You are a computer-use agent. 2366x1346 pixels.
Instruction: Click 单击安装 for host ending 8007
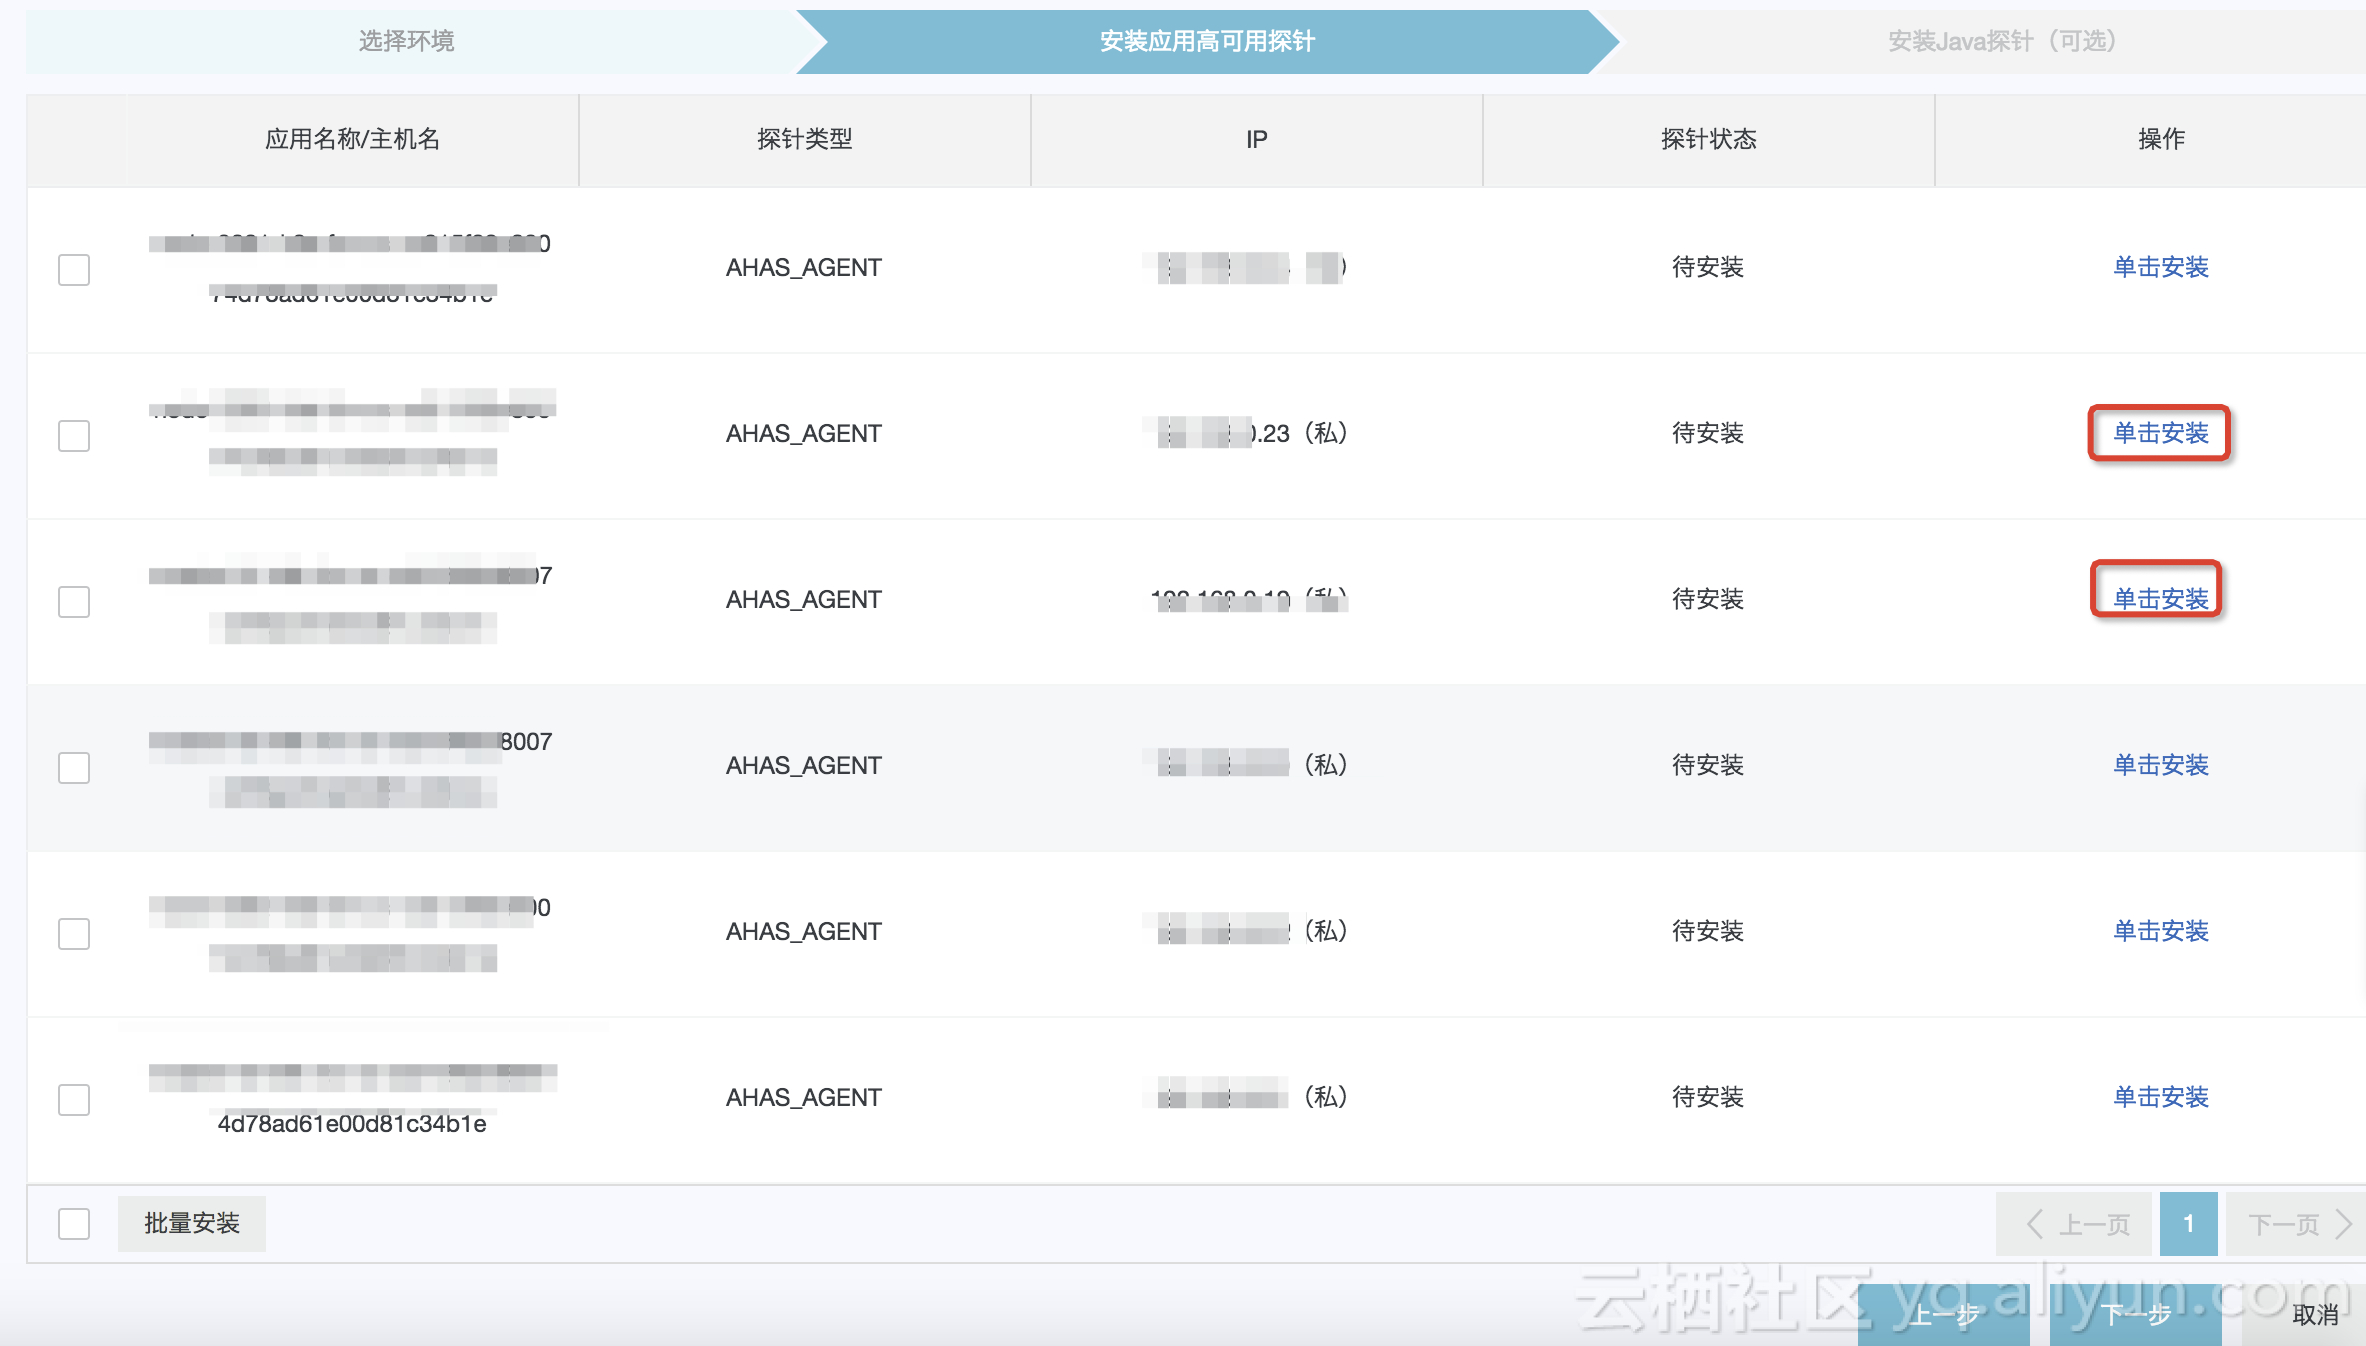pos(2160,765)
